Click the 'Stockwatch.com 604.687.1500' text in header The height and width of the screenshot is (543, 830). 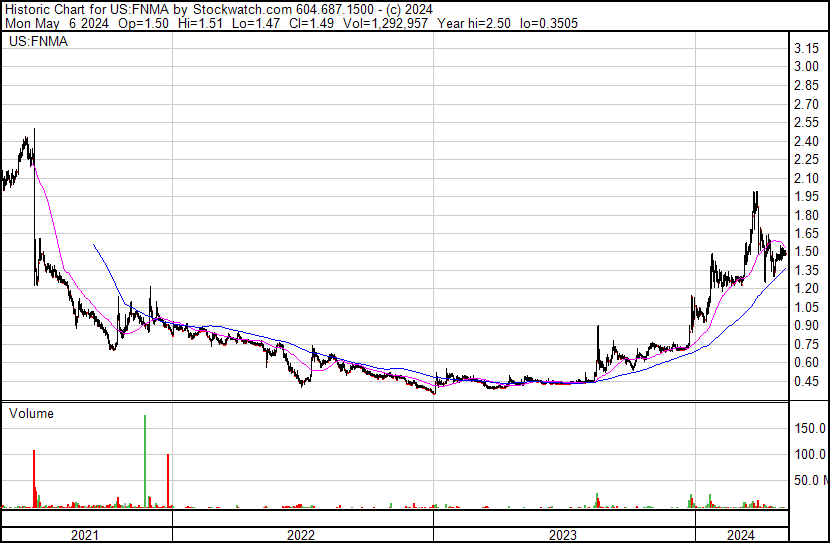[283, 9]
